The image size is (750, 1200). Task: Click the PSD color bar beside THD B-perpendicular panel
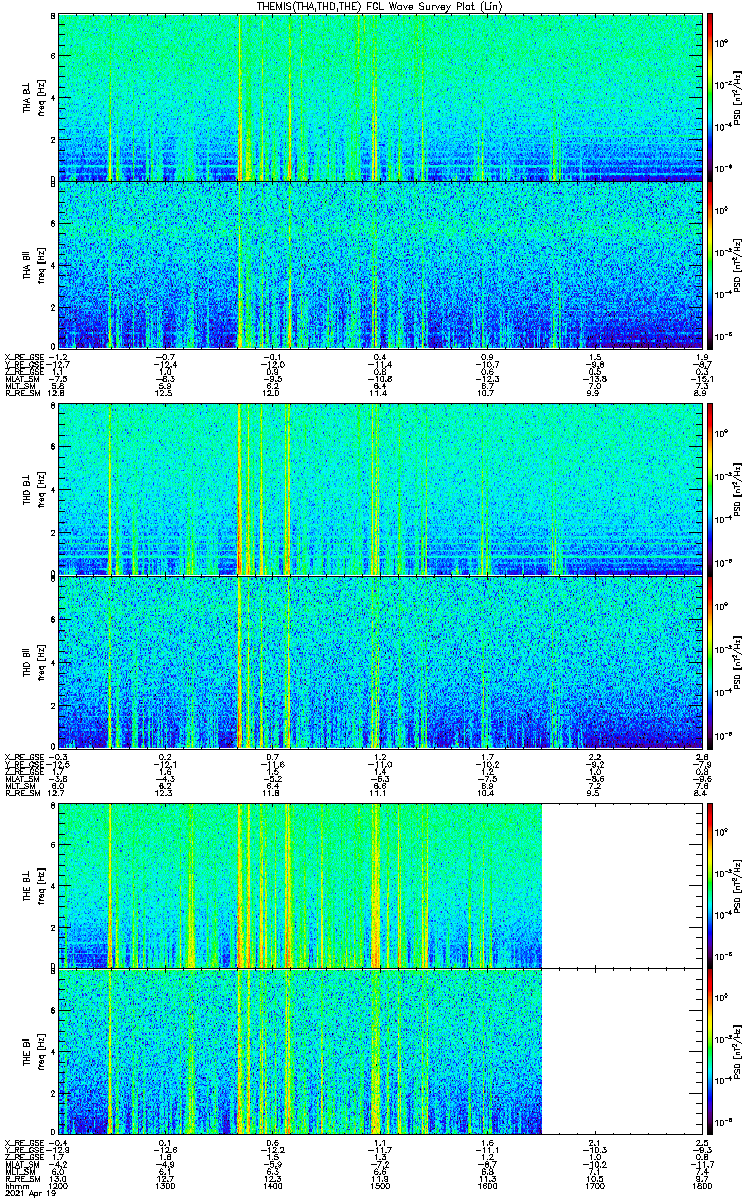click(x=711, y=489)
